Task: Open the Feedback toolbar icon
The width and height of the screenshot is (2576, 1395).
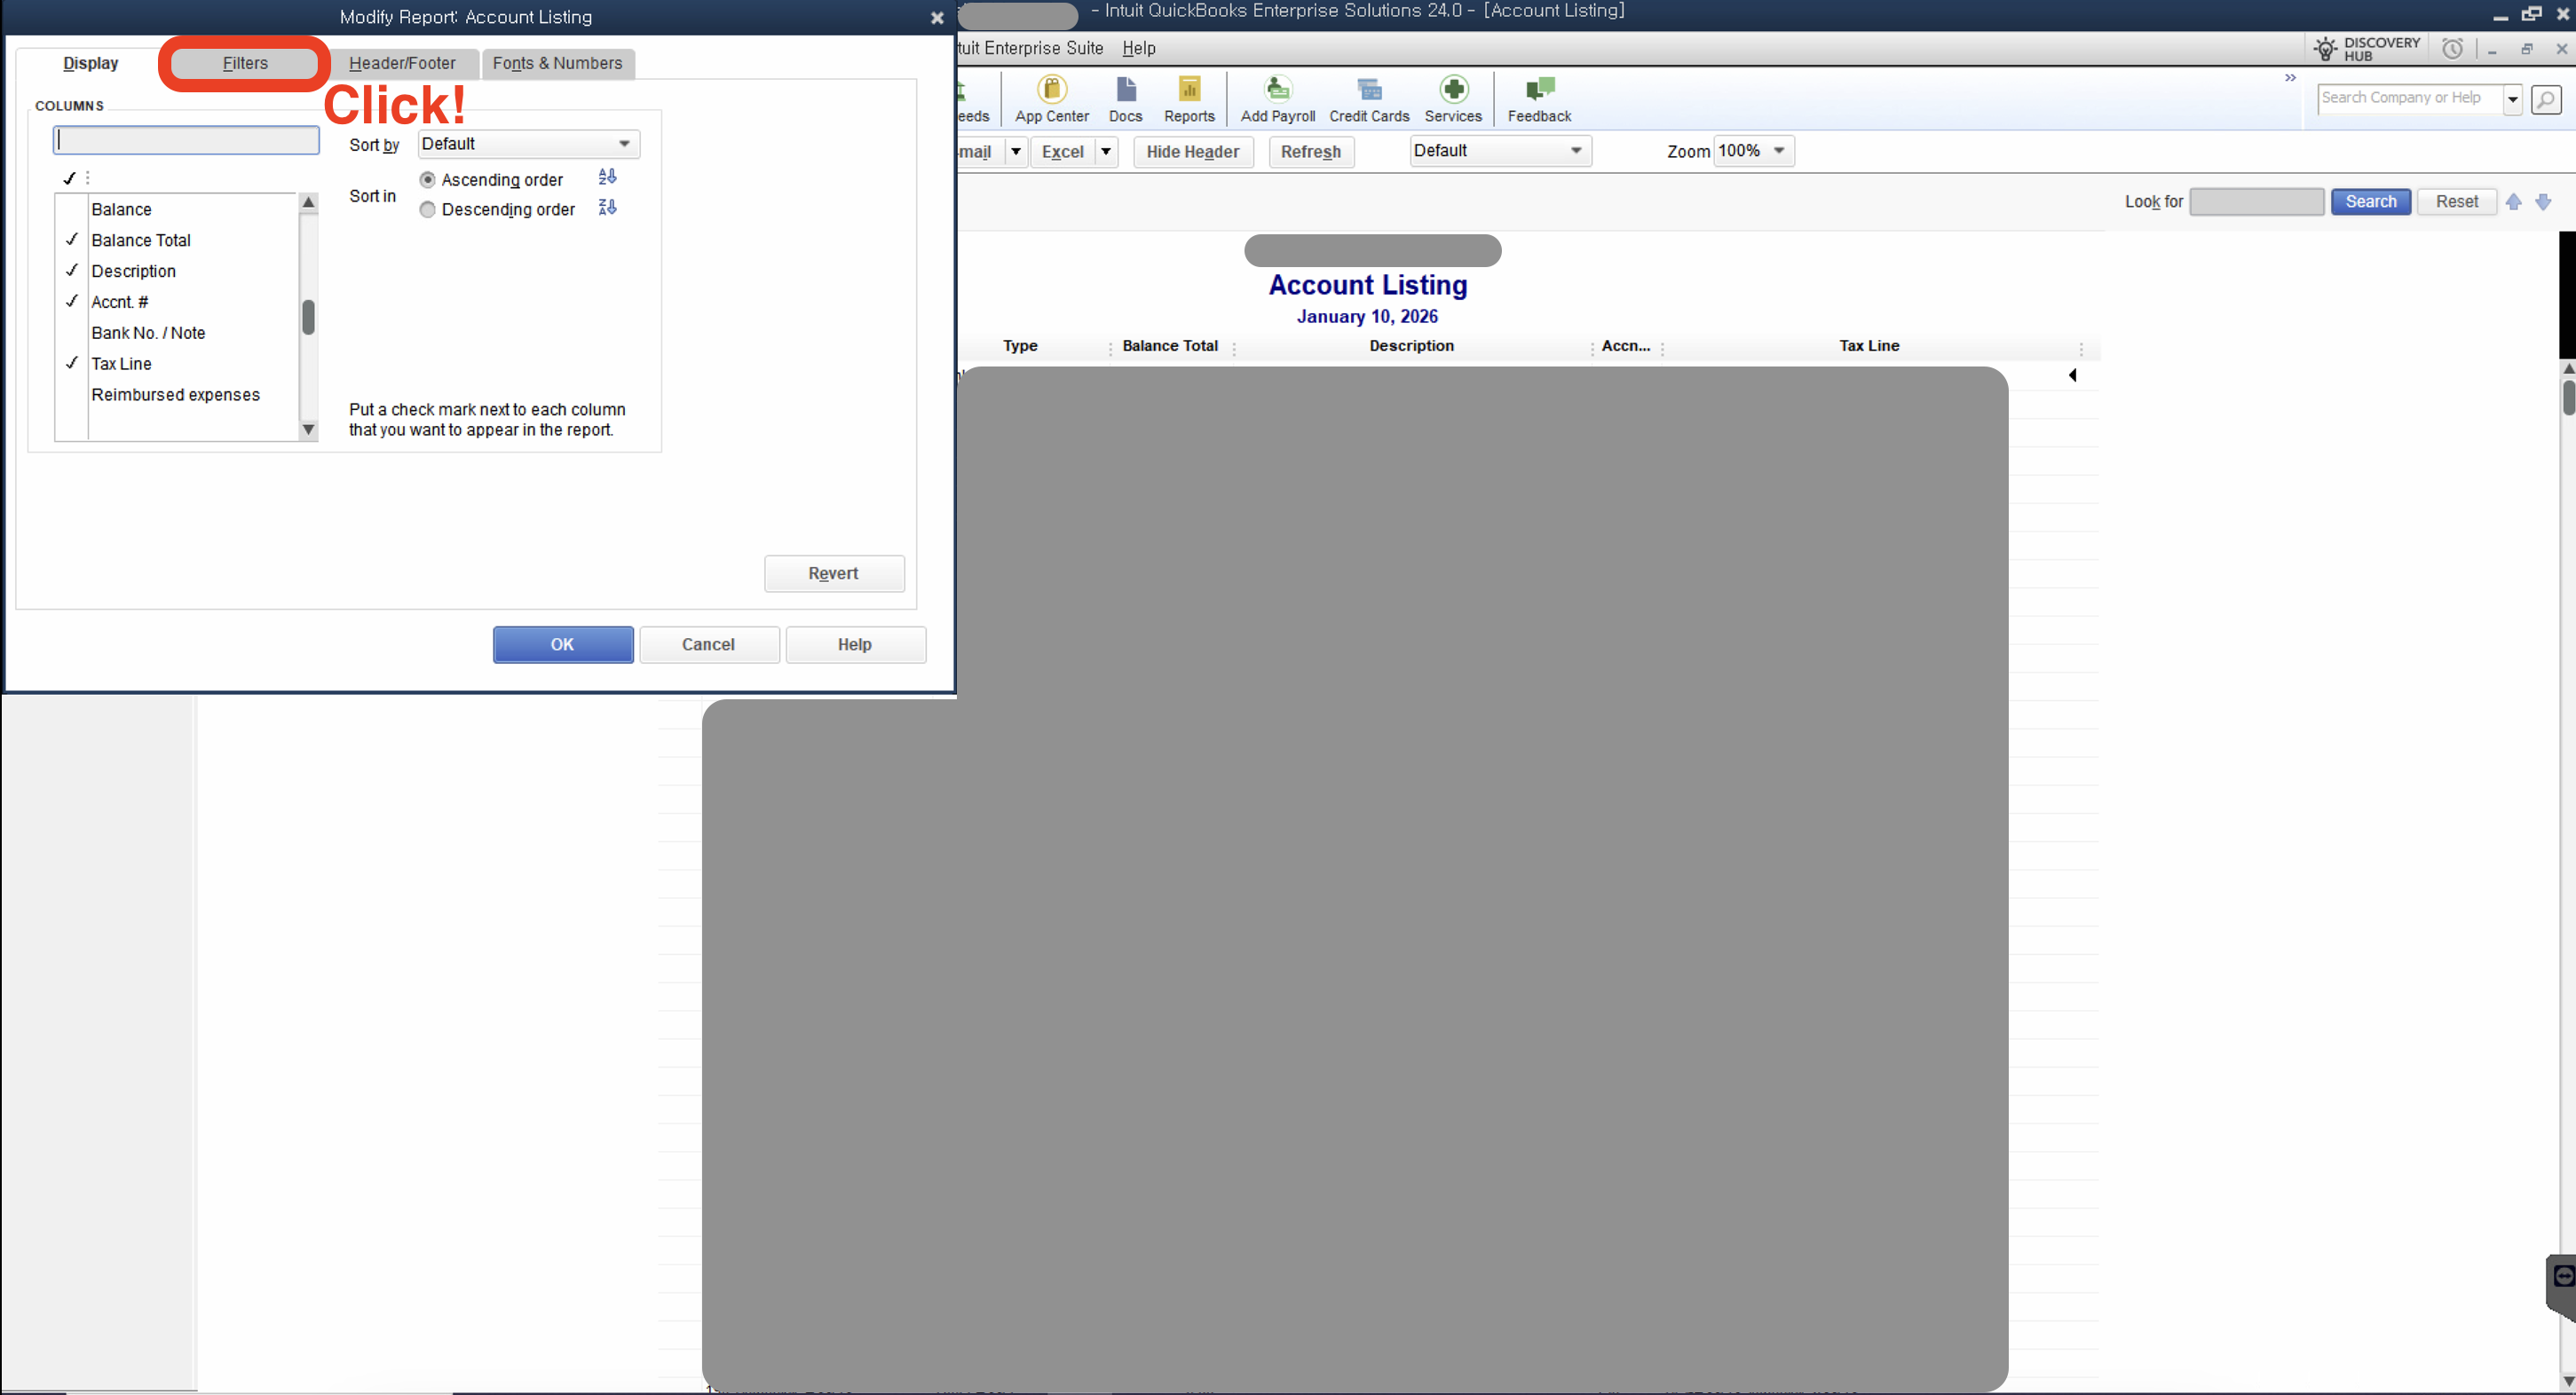Action: (1539, 98)
